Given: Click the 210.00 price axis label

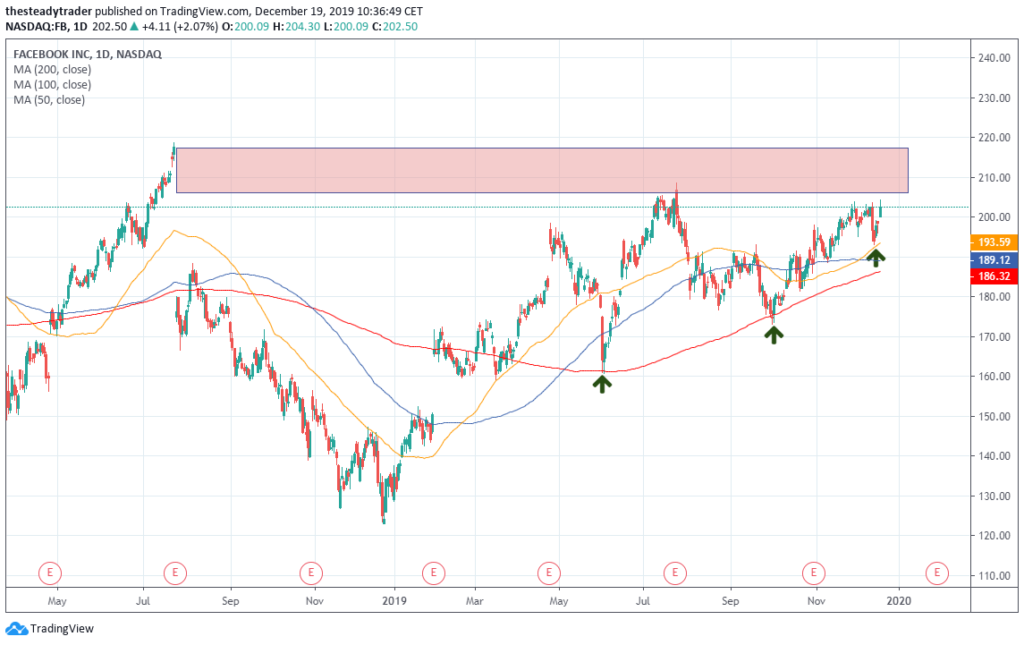Looking at the screenshot, I should 994,178.
